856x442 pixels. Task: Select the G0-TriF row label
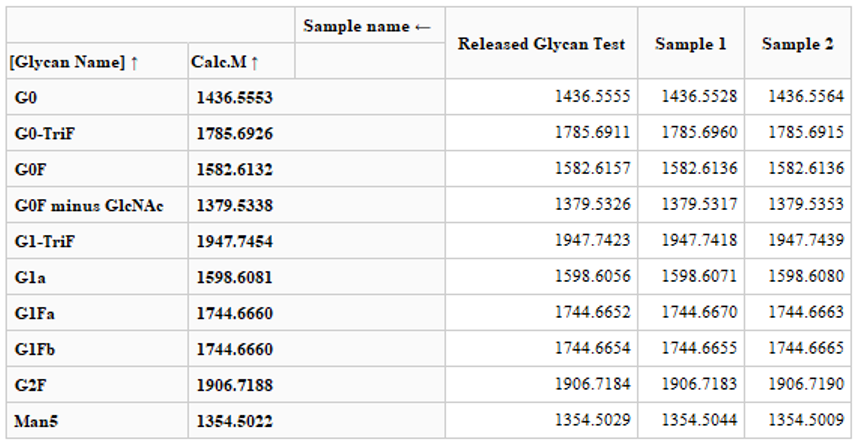click(45, 134)
